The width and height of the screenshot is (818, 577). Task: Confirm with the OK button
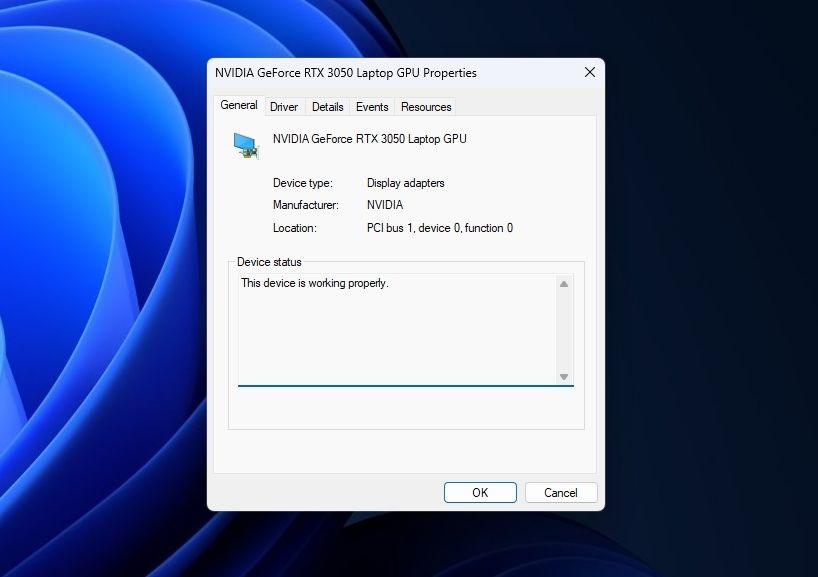tap(480, 492)
